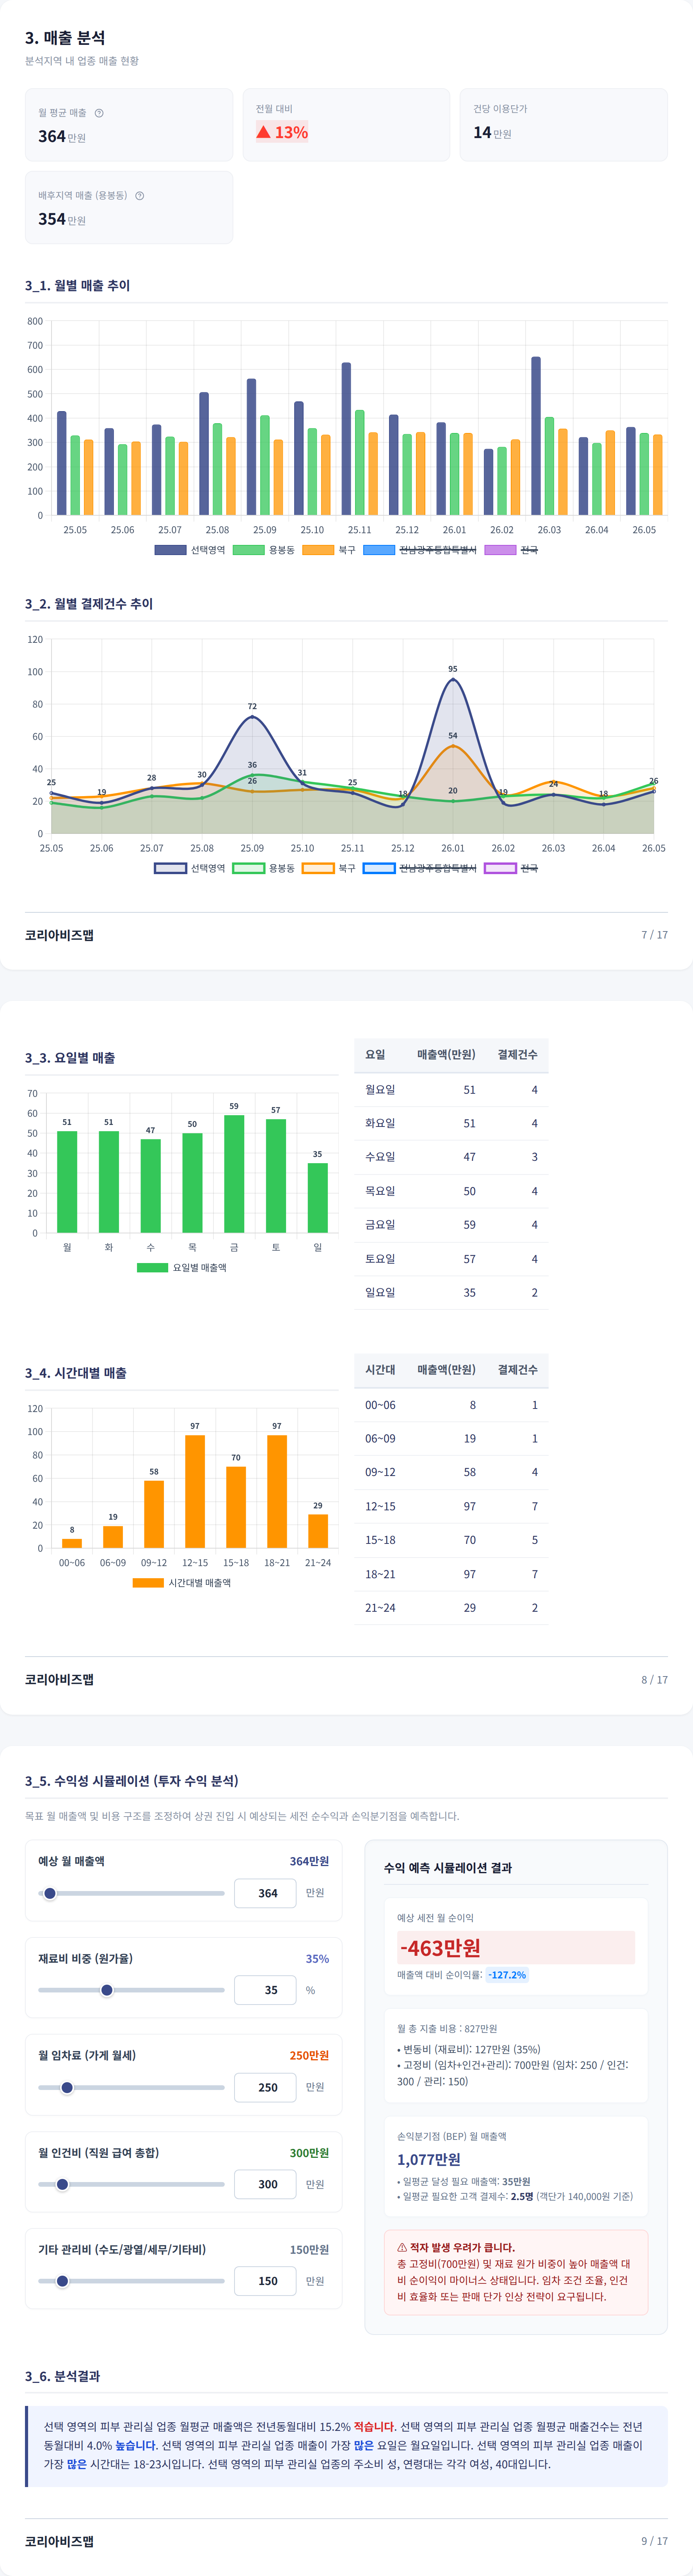Show 전남광주통합특별시 series in 결제건수 추이 chart

[x=420, y=868]
